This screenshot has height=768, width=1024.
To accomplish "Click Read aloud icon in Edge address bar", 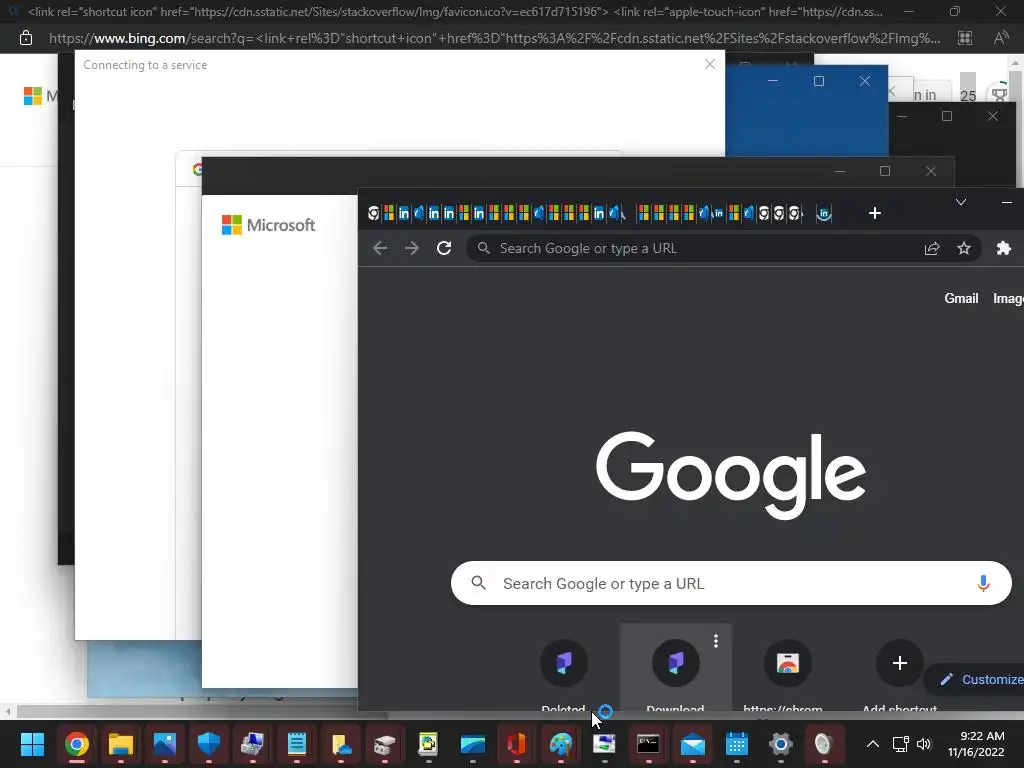I will (1000, 38).
